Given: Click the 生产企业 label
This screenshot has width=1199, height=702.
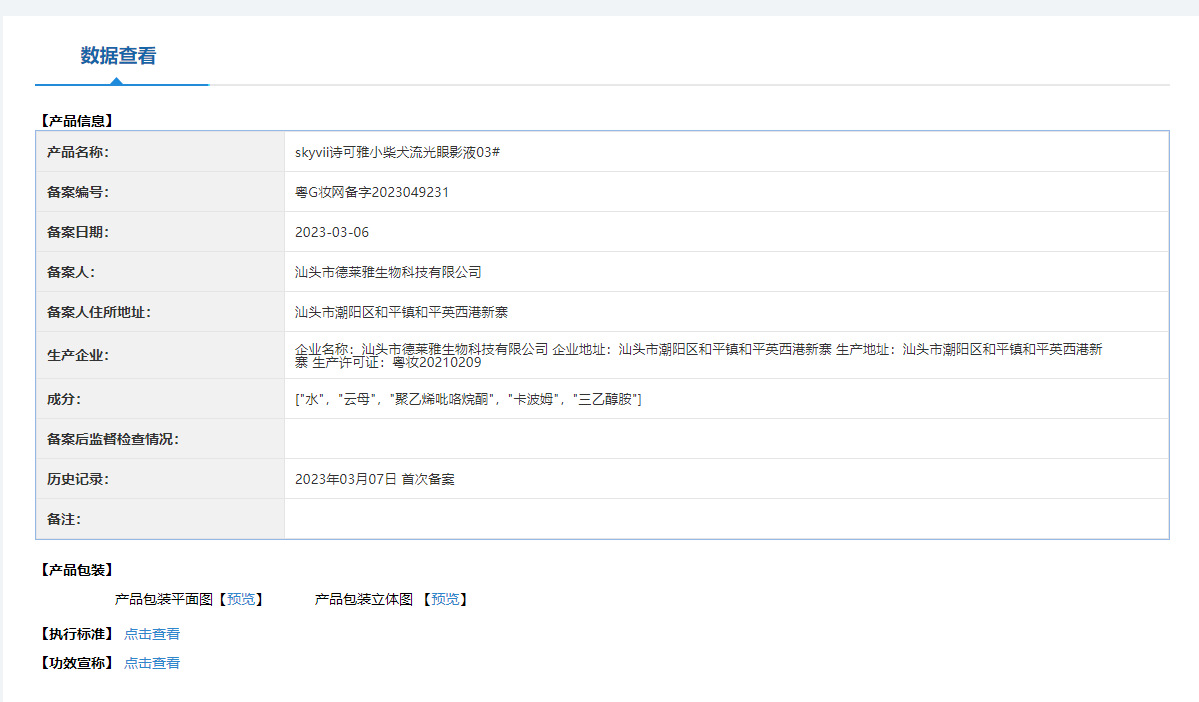Looking at the screenshot, I should [x=78, y=356].
